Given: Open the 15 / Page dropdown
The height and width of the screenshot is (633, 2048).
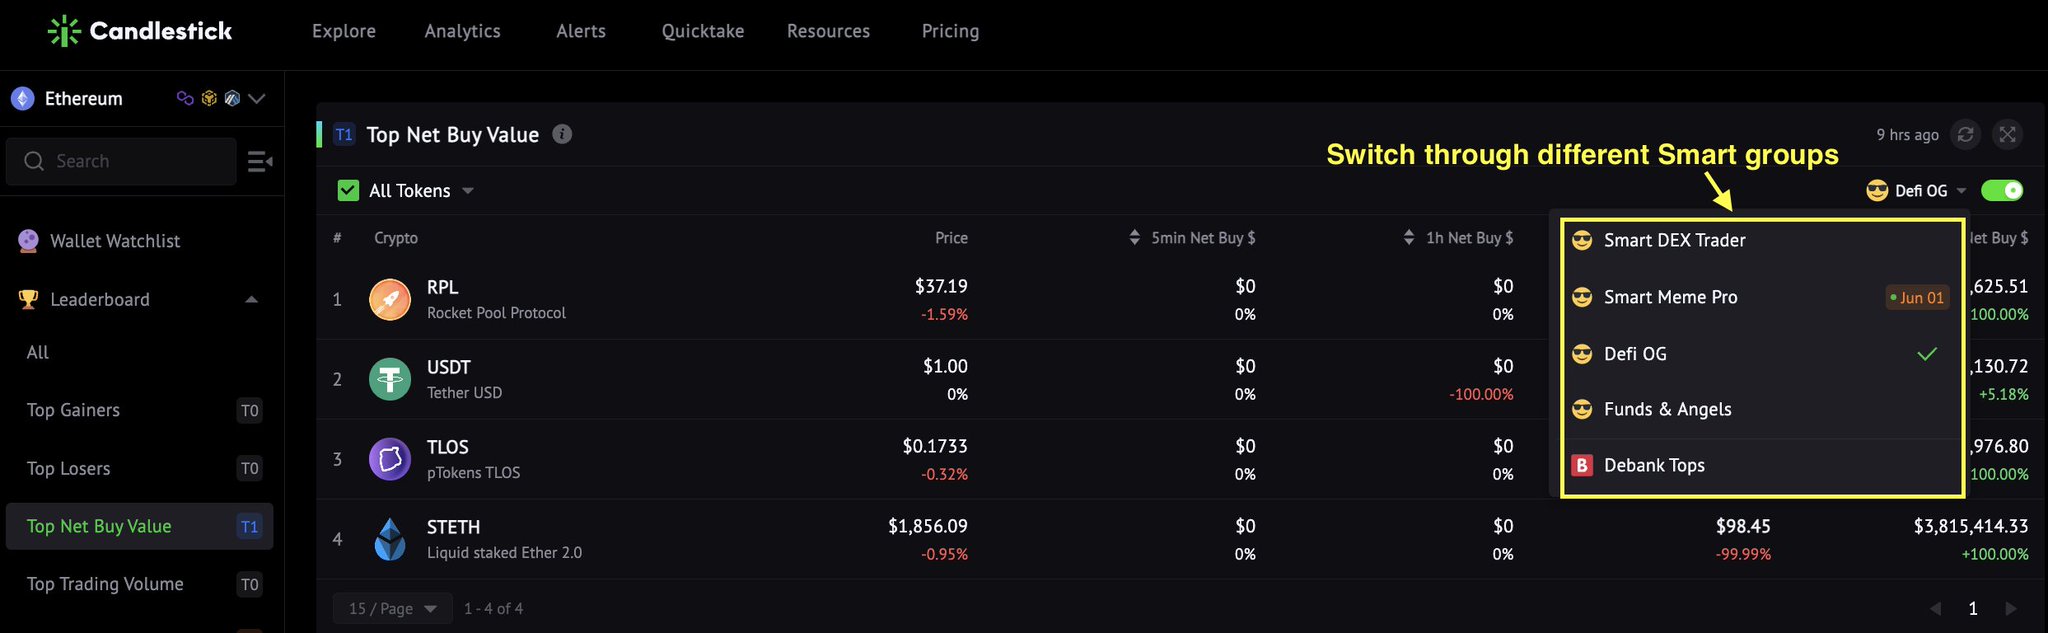Looking at the screenshot, I should (x=392, y=608).
